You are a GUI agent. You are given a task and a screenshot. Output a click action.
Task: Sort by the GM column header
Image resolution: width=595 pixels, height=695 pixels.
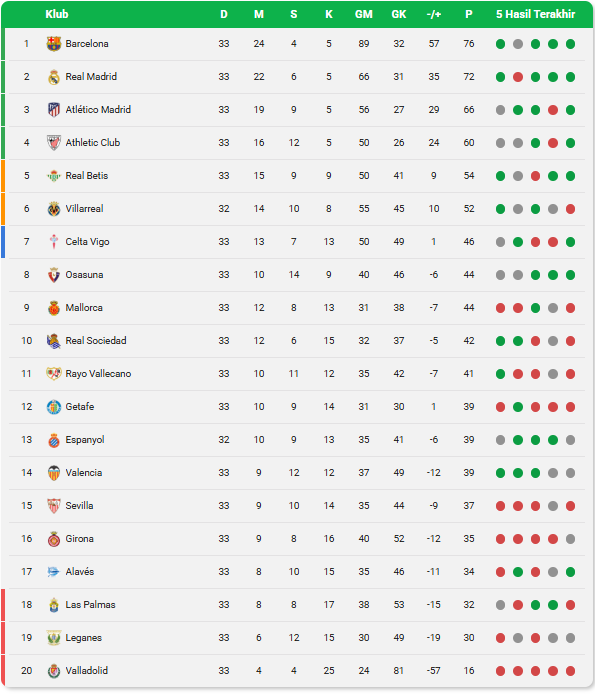tap(364, 14)
